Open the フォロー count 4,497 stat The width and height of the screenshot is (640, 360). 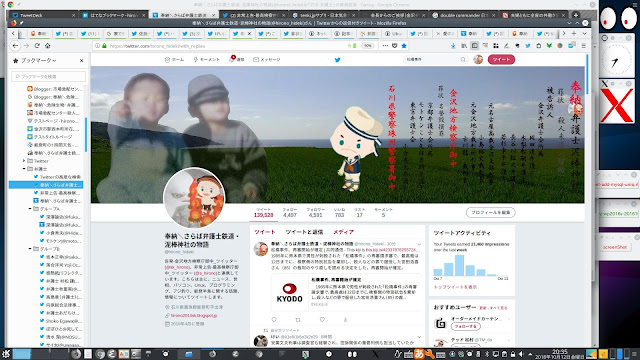290,212
